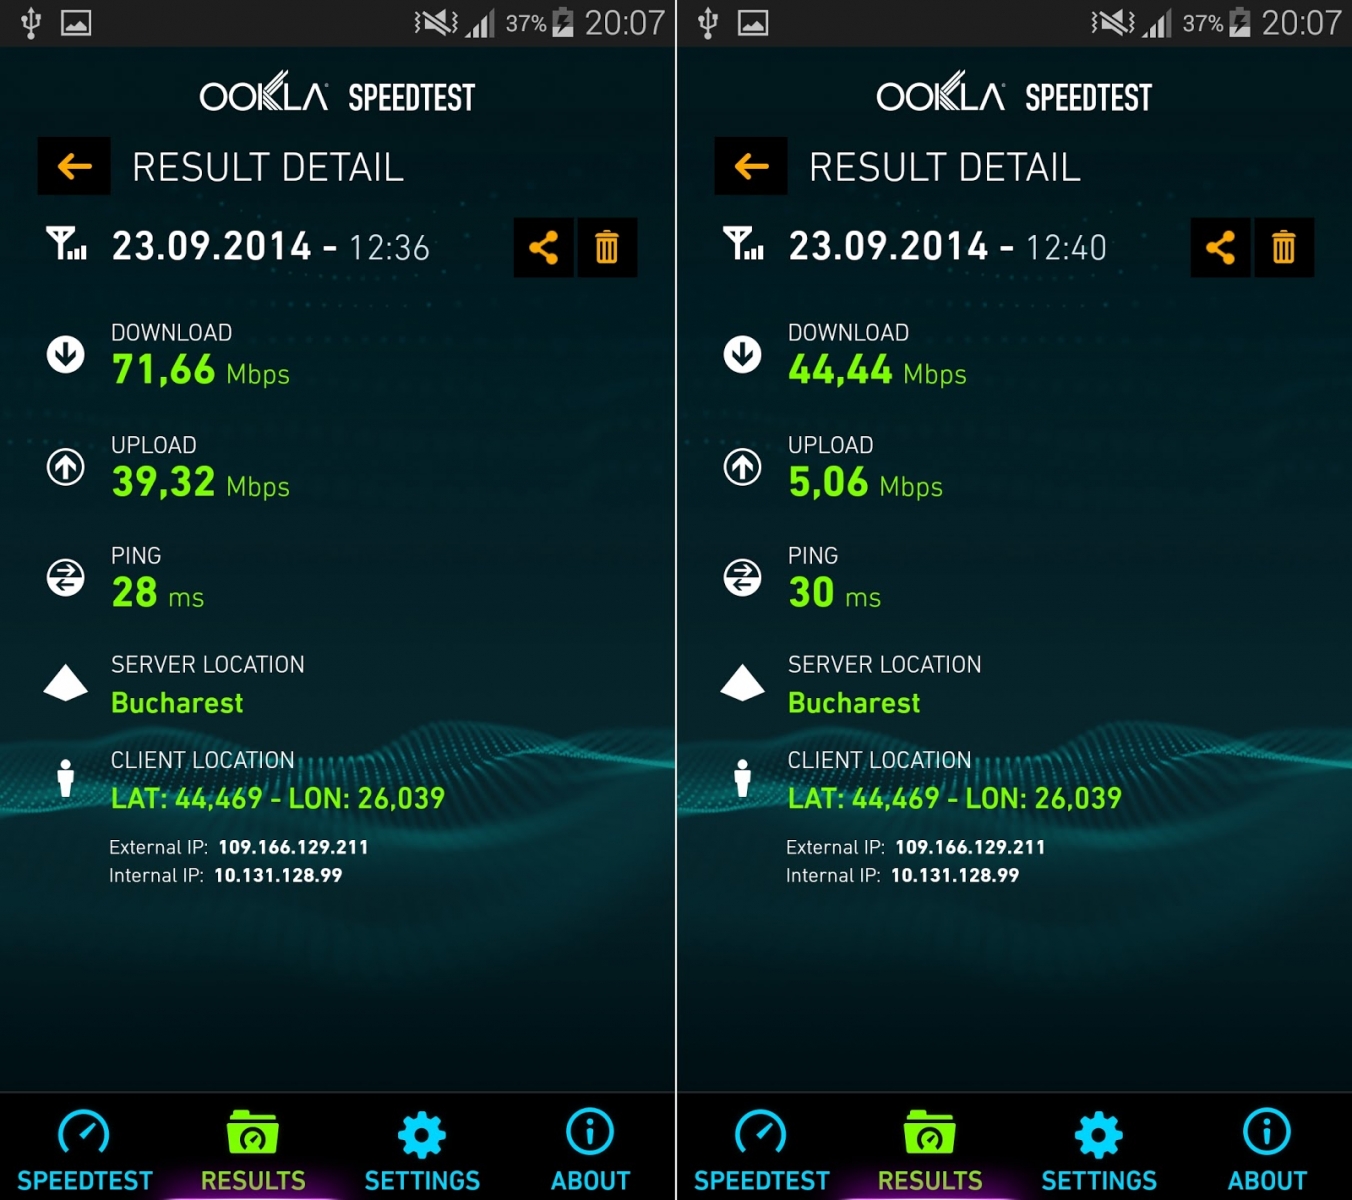Open the Settings tab in the left screen

[422, 1150]
